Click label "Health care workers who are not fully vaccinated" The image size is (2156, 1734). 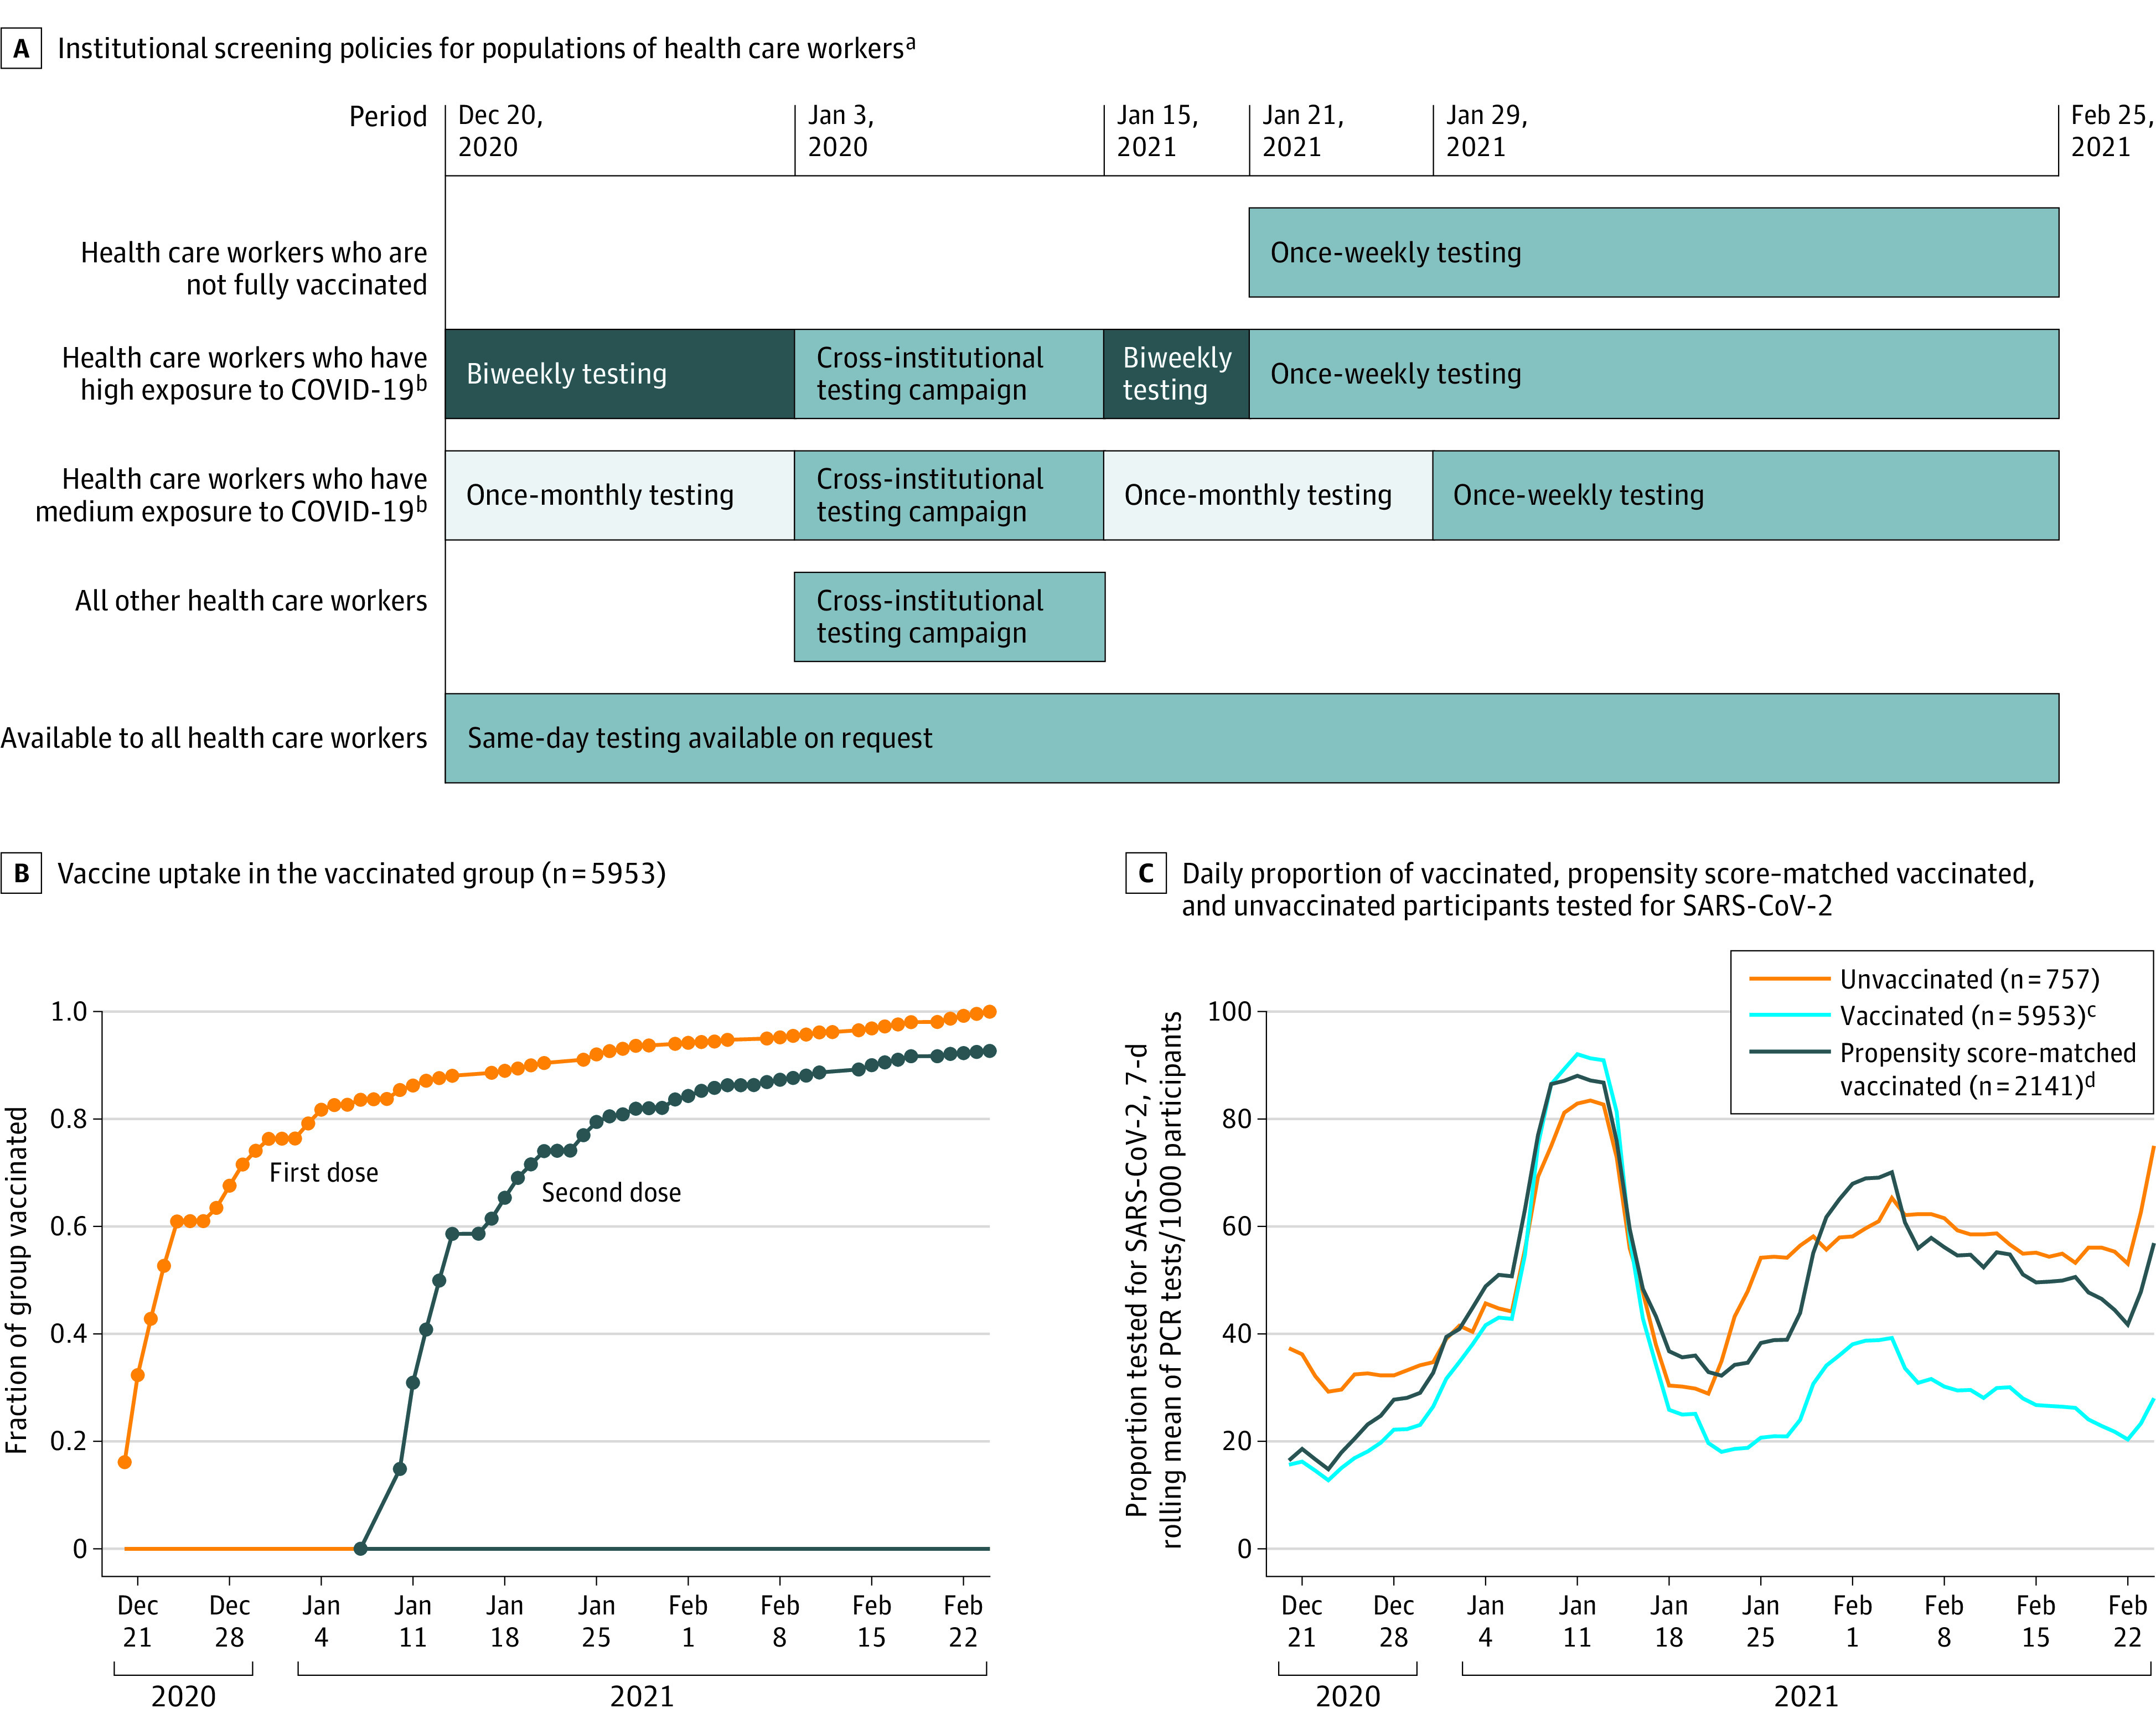[254, 268]
